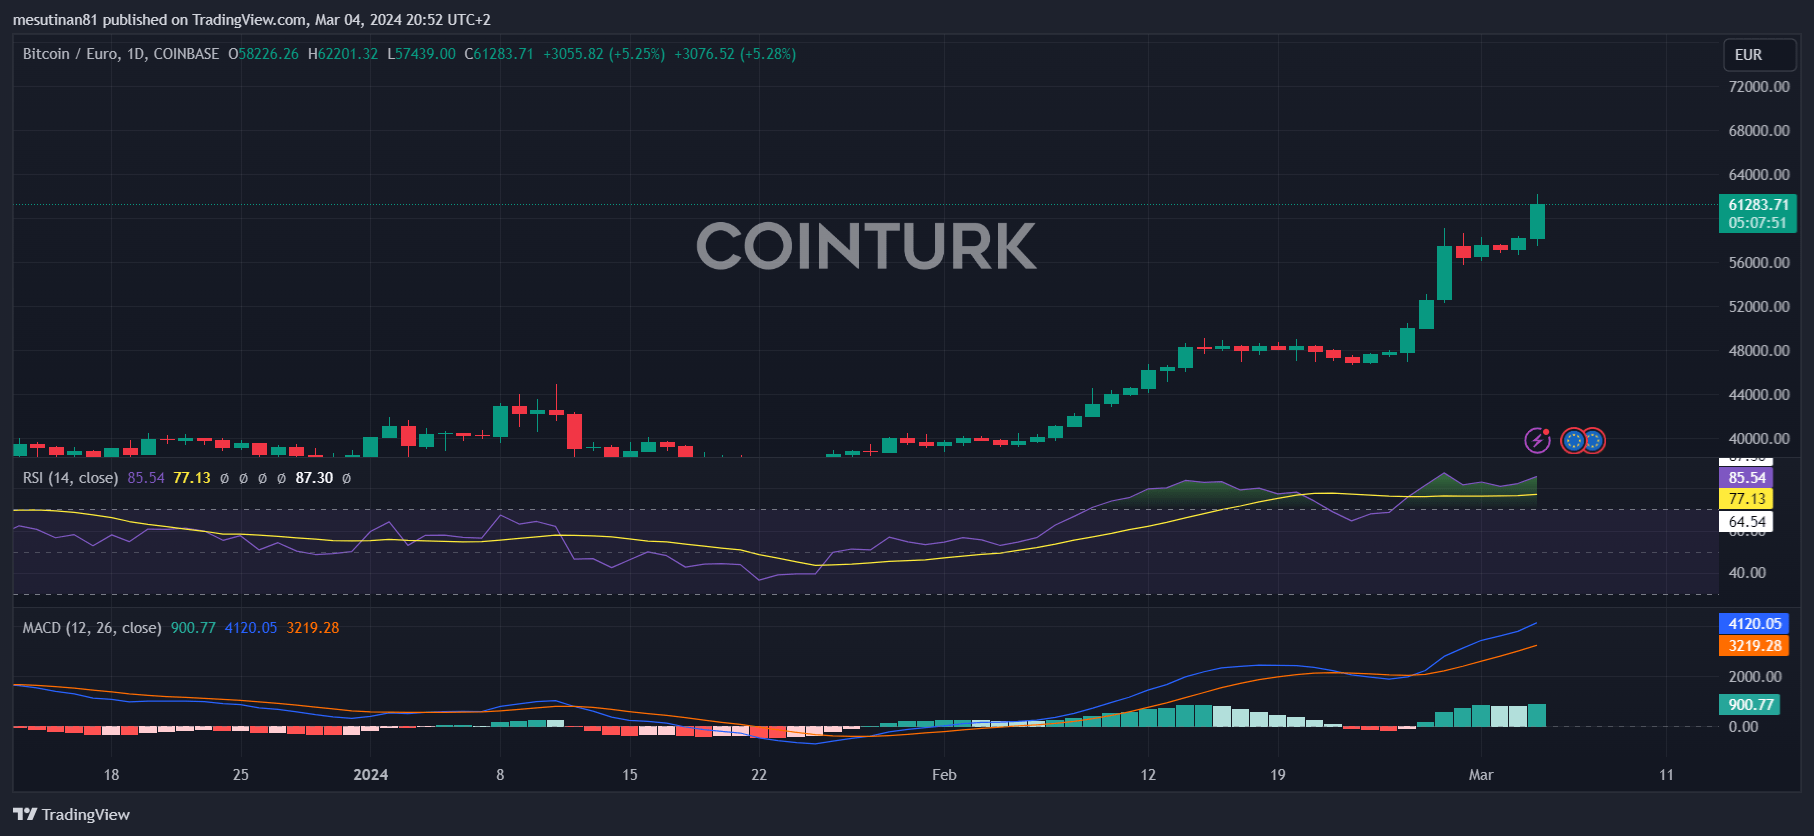Click the low value L57439.00
The image size is (1814, 836).
(421, 54)
